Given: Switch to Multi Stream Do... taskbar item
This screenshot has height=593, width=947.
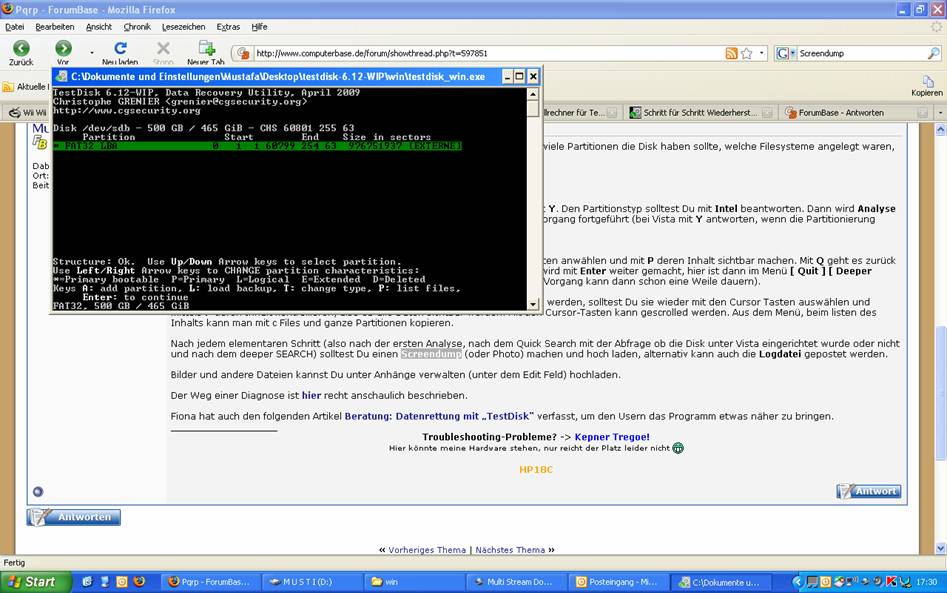Looking at the screenshot, I should pos(516,582).
